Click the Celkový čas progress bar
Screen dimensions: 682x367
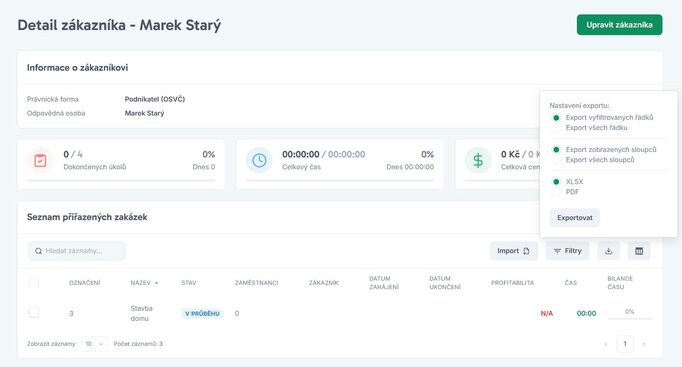[340, 180]
